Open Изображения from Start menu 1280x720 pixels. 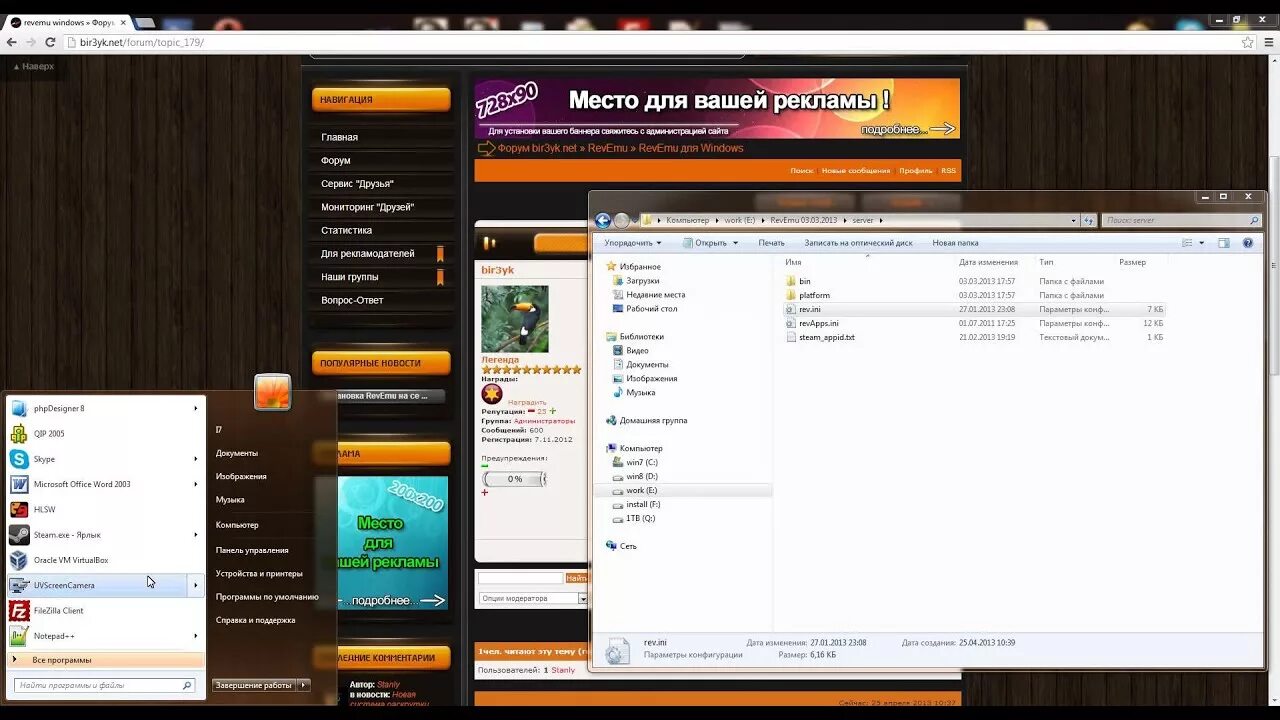[x=241, y=477]
